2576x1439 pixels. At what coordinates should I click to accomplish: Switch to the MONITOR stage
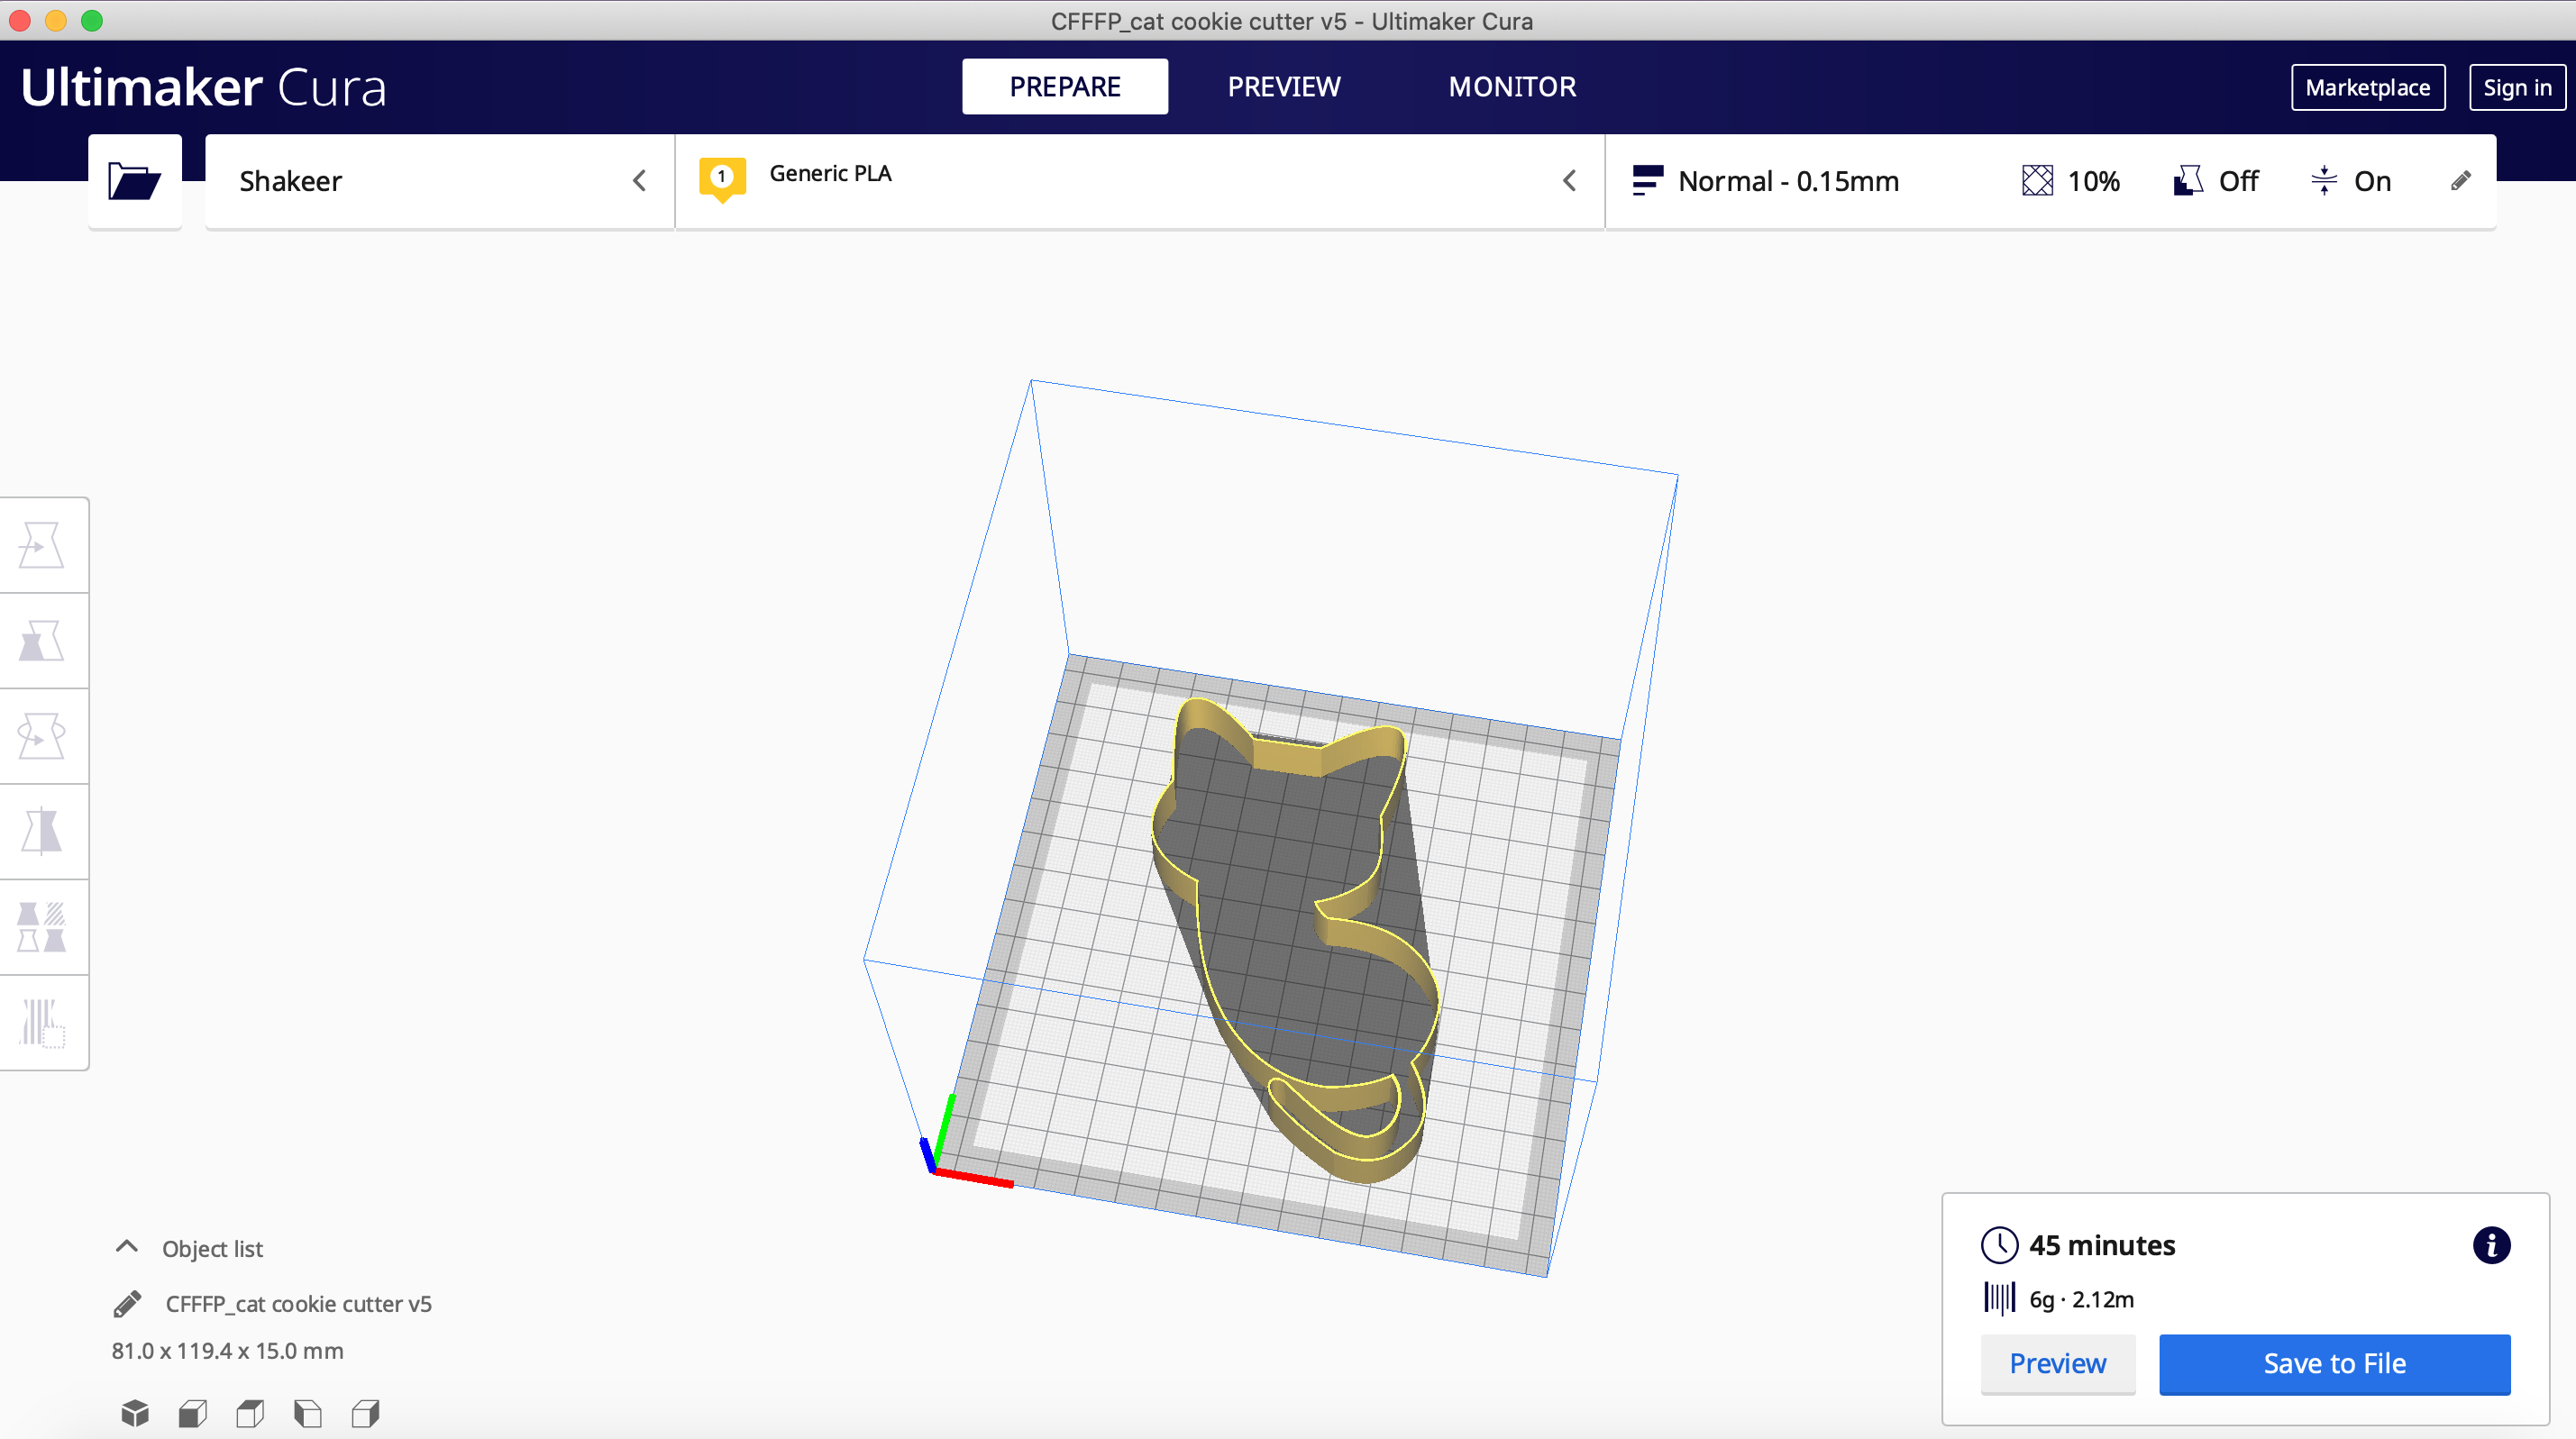(x=1512, y=87)
